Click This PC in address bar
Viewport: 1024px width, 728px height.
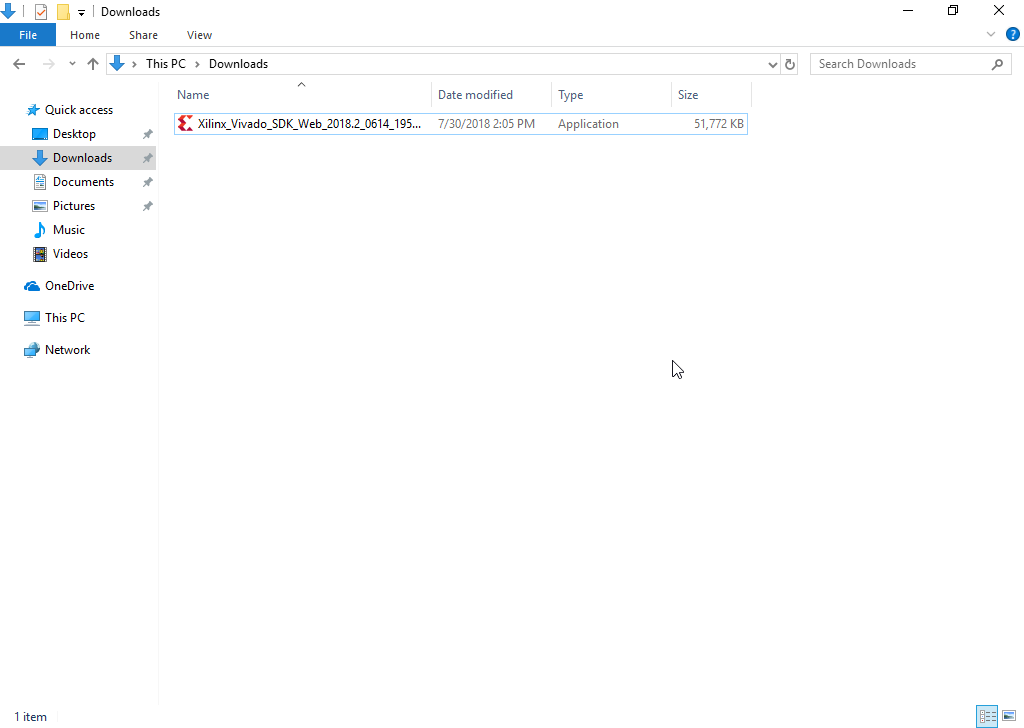click(x=166, y=64)
